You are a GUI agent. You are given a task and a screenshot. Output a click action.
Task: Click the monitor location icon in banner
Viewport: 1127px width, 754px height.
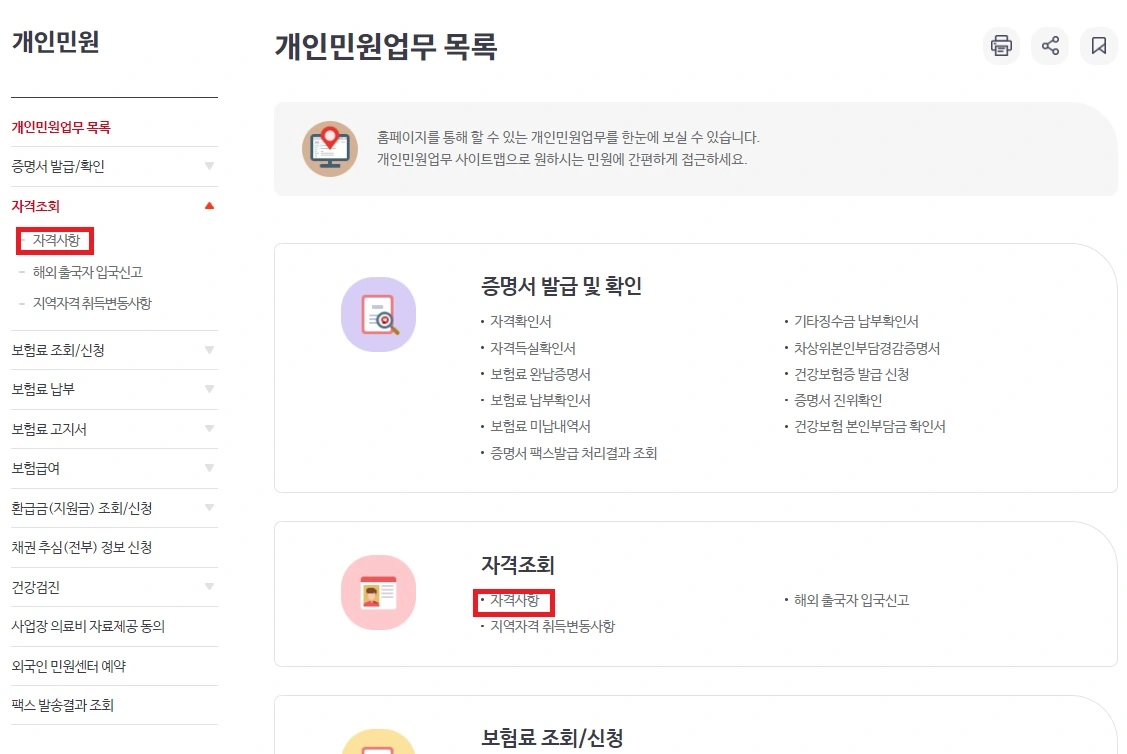tap(330, 150)
